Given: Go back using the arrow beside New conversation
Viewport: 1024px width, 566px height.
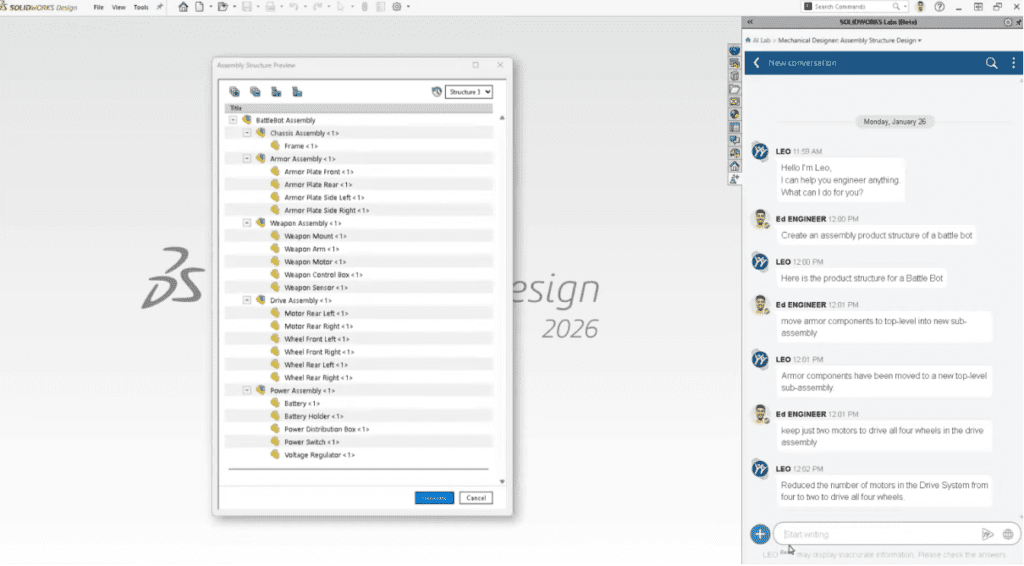Looking at the screenshot, I should pyautogui.click(x=756, y=63).
